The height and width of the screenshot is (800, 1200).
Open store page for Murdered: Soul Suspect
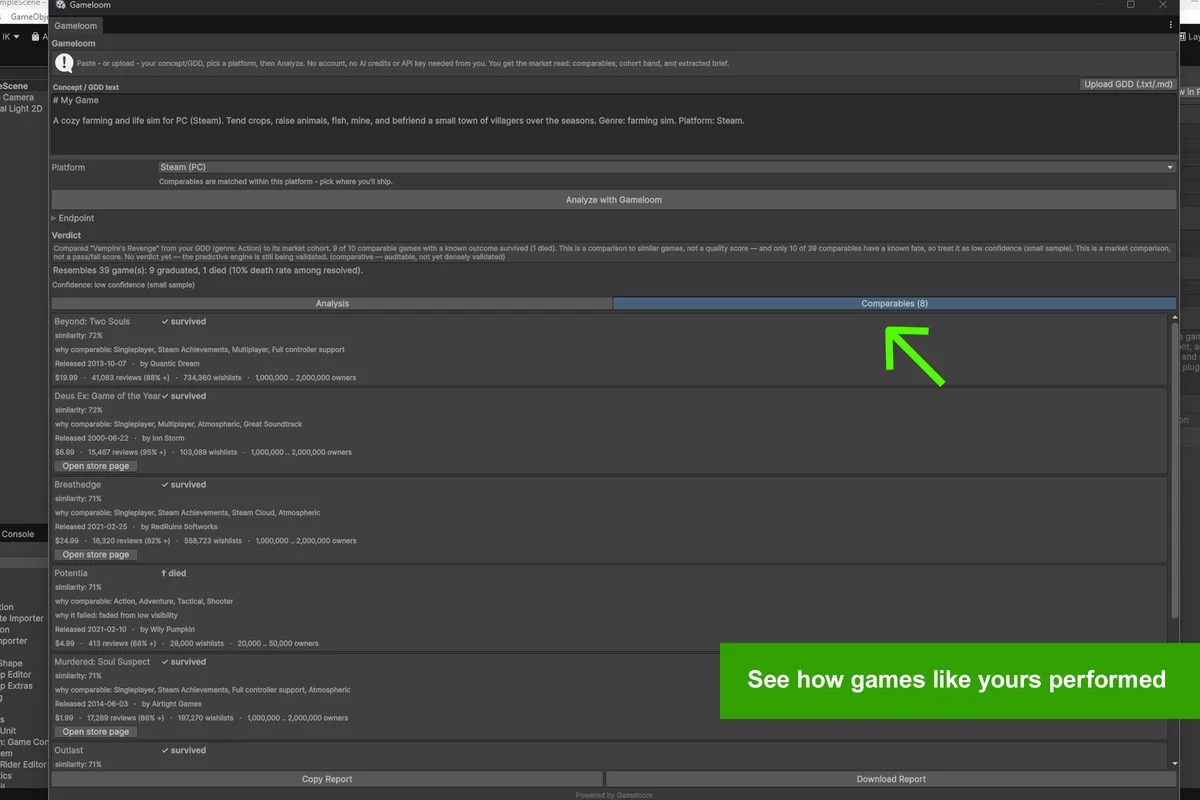point(96,731)
